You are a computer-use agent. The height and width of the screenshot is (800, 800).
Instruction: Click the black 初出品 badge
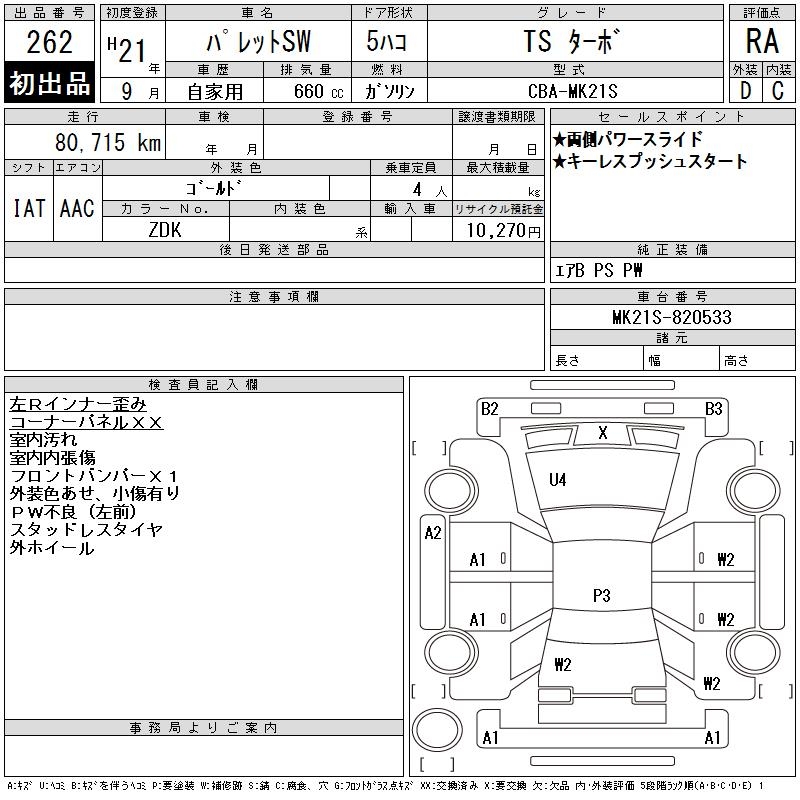coord(50,84)
